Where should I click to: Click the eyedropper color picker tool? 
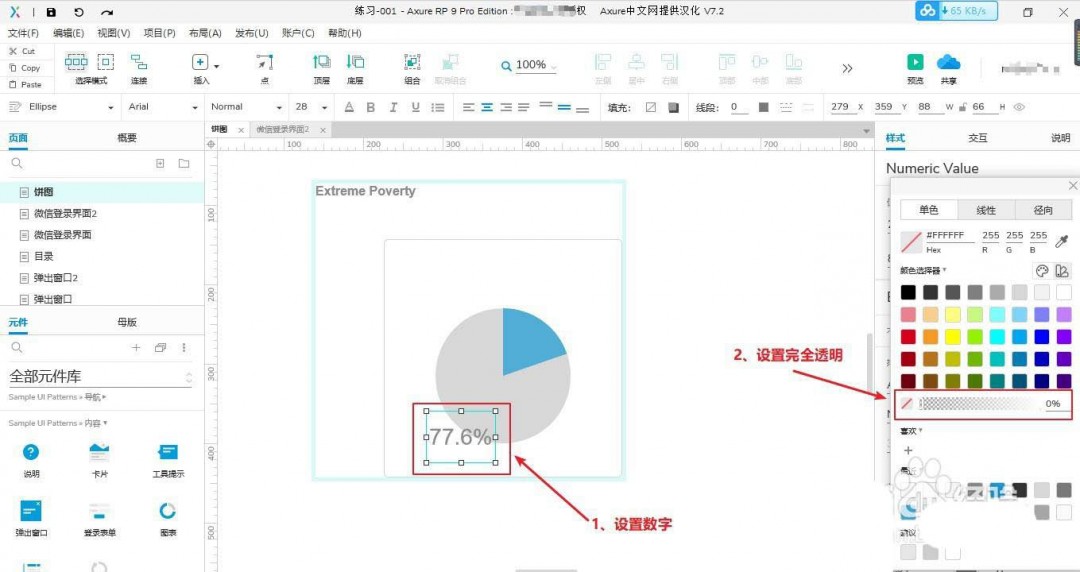pos(1061,241)
